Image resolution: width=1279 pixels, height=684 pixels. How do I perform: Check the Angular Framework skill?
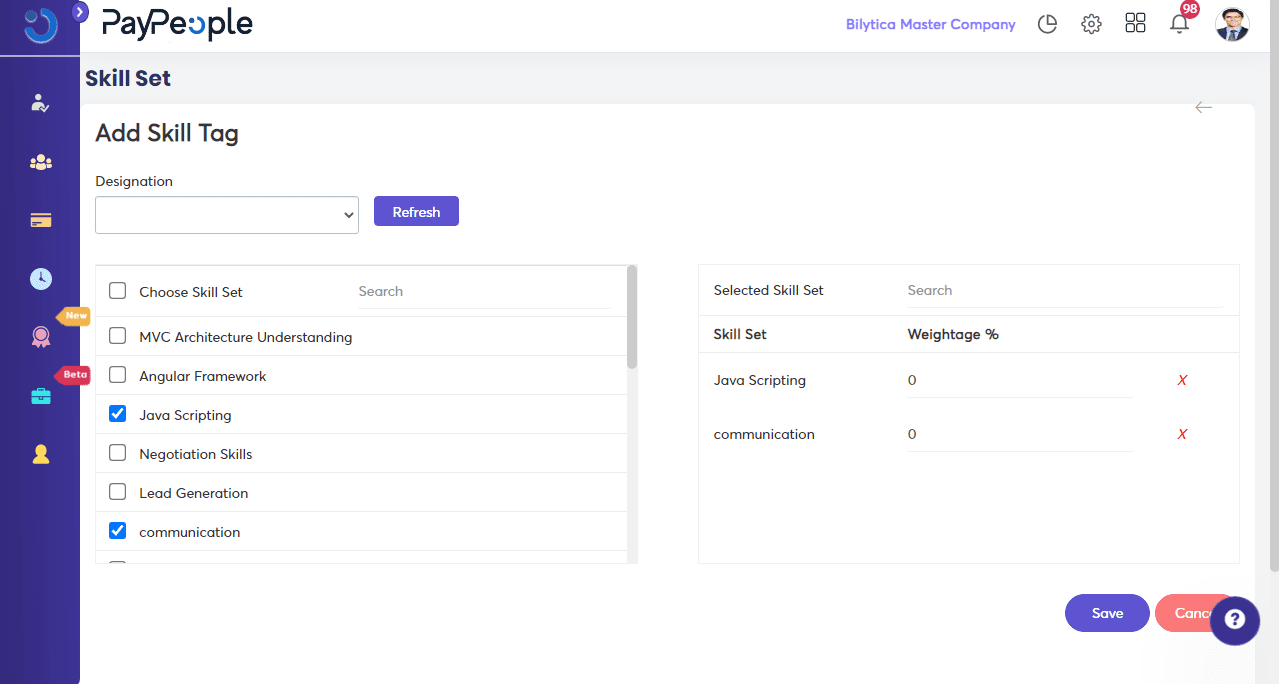pos(117,375)
